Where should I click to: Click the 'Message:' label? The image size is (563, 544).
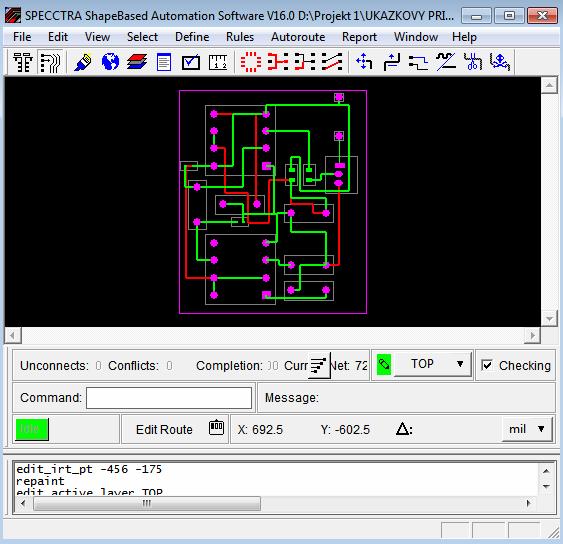pyautogui.click(x=292, y=397)
